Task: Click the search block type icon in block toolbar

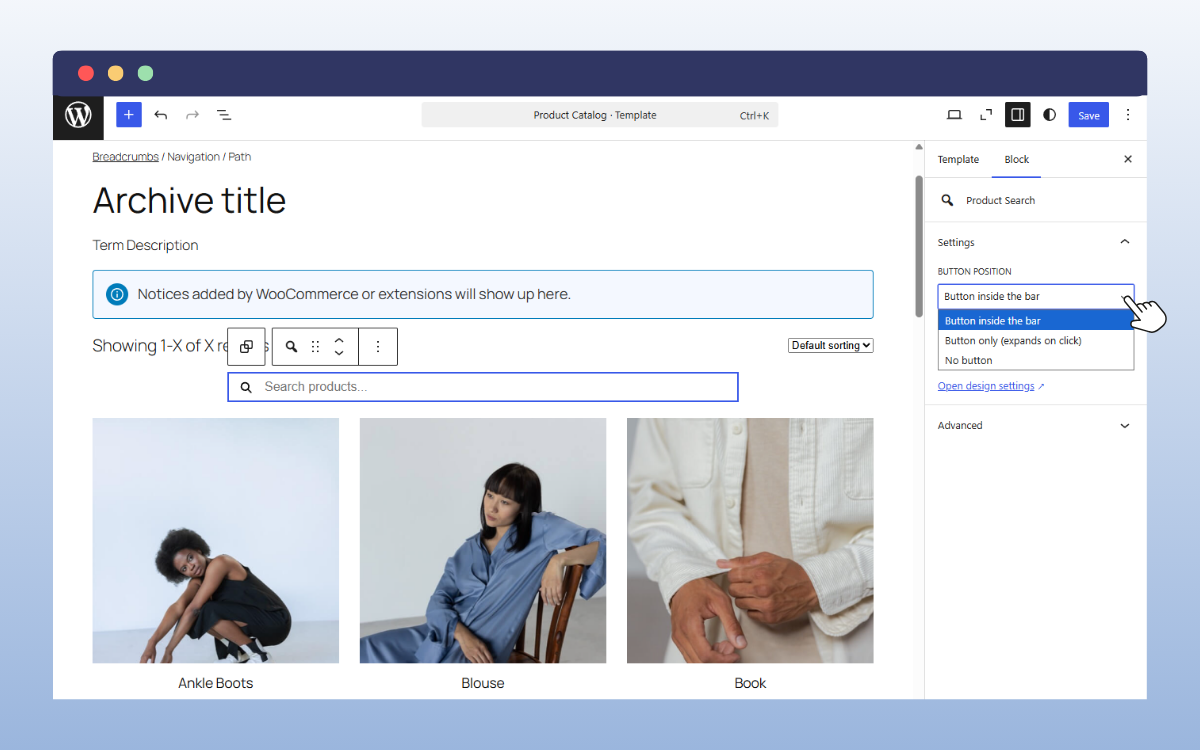Action: point(291,346)
